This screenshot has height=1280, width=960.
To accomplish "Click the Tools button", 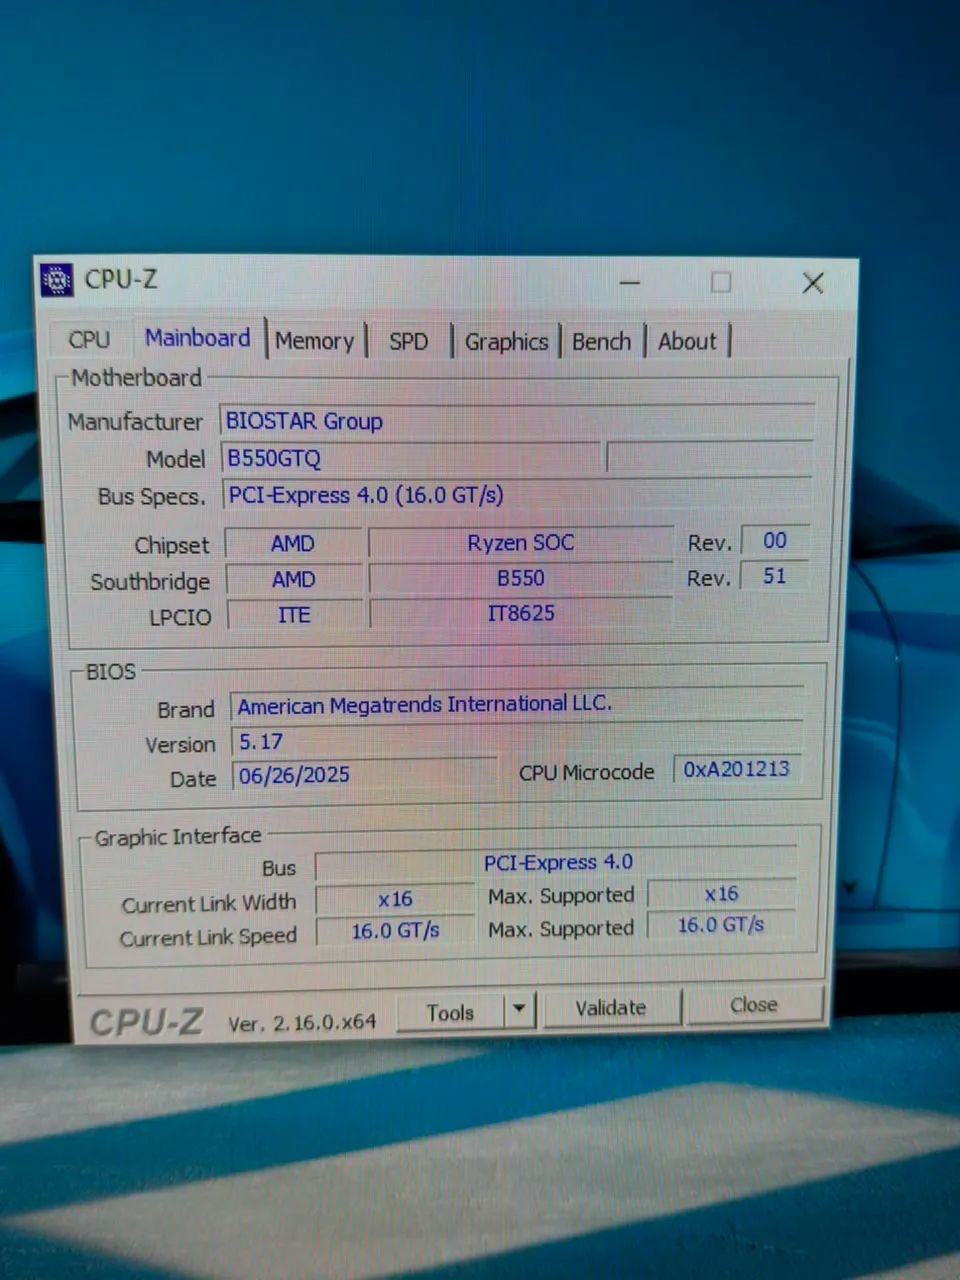I will (451, 1013).
